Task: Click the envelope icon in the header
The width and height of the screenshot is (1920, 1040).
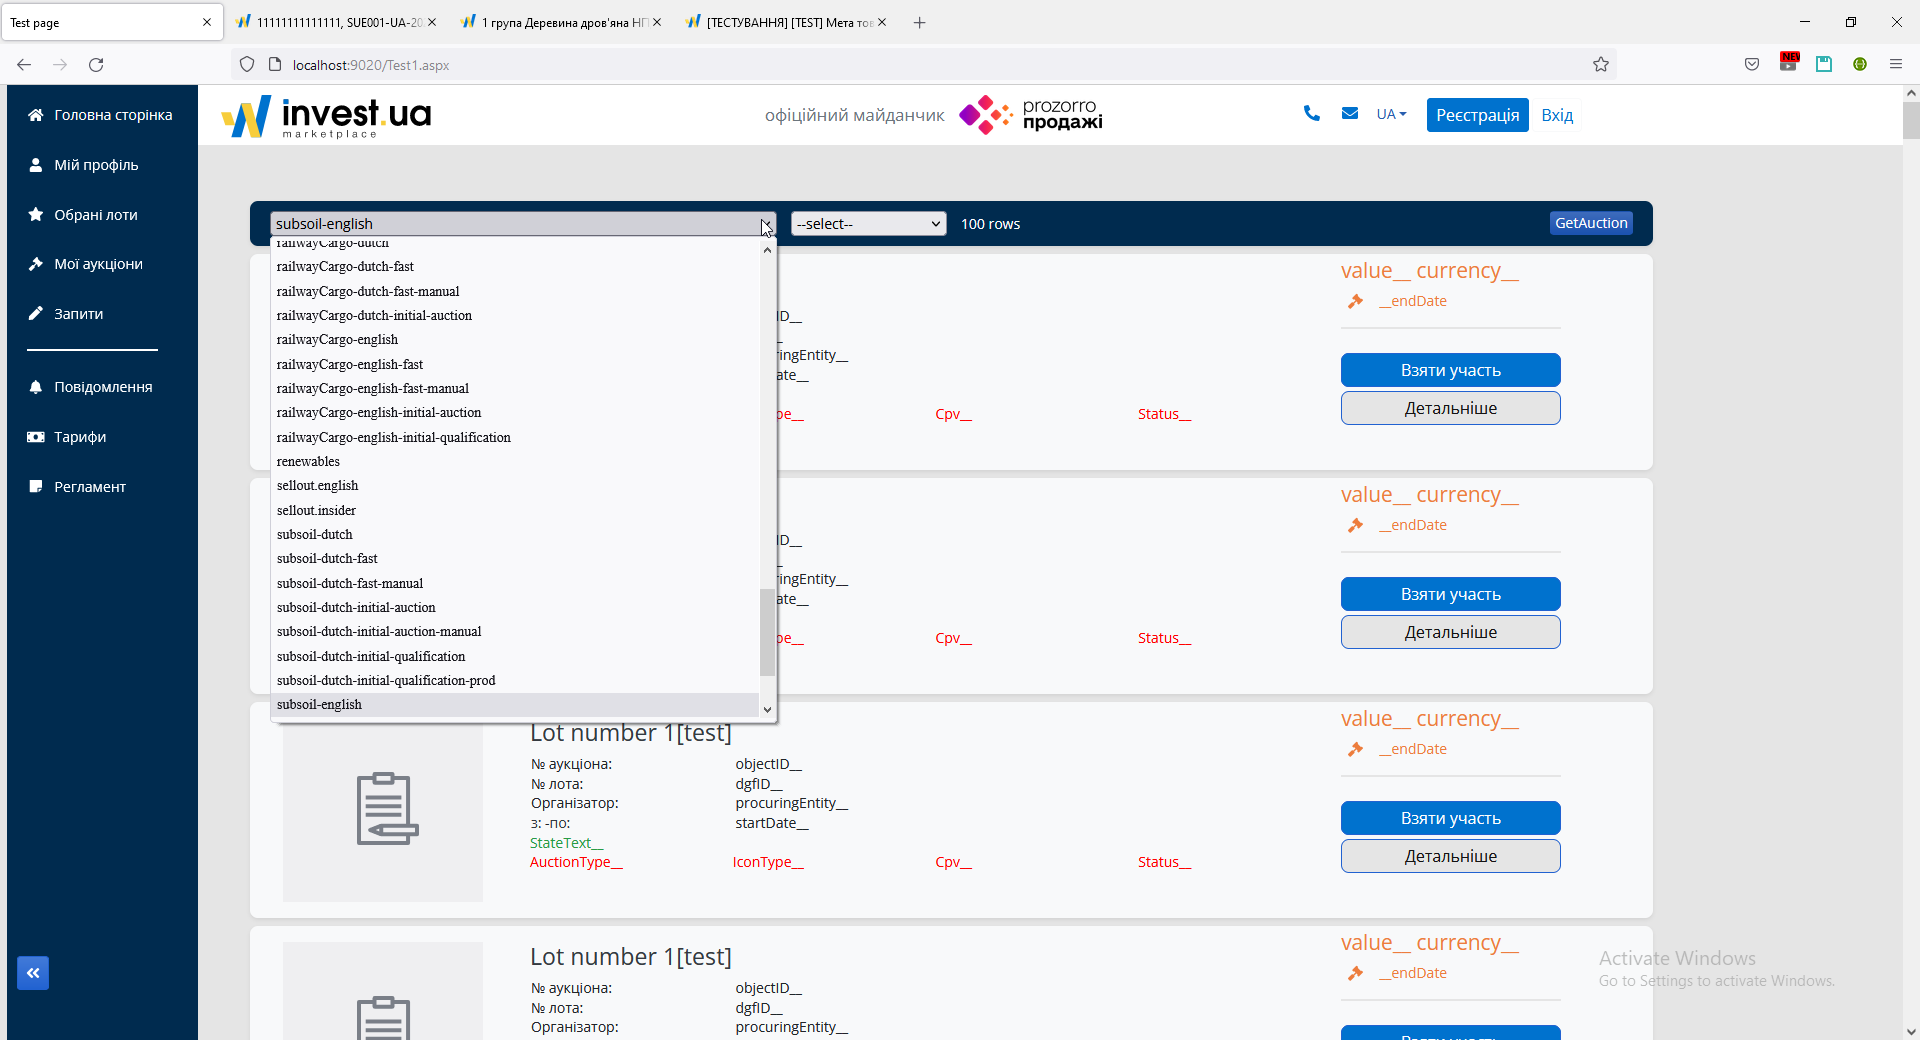Action: coord(1350,114)
